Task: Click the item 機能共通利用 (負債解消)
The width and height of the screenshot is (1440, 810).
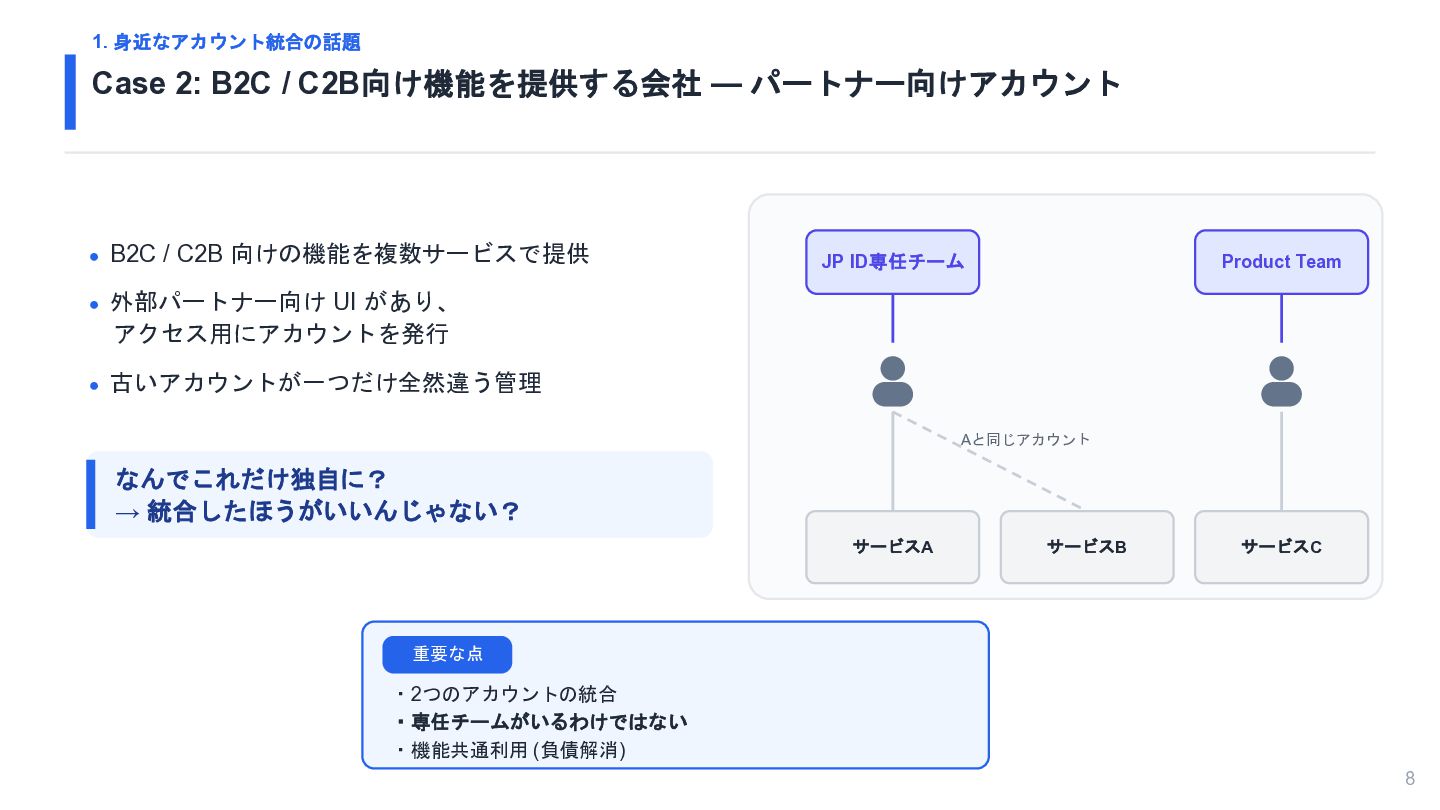Action: pos(510,750)
